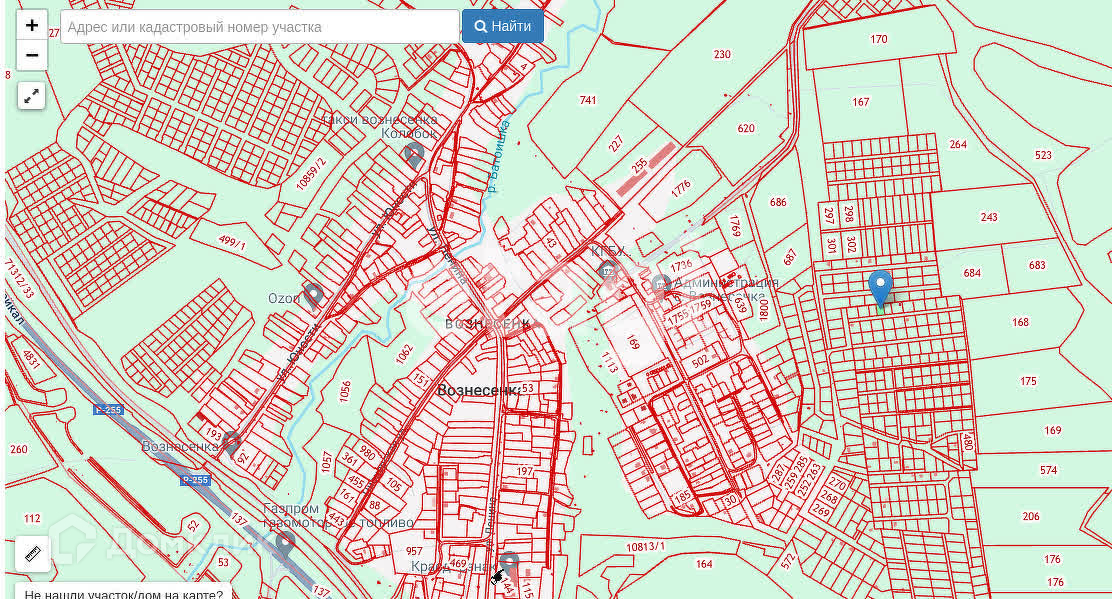This screenshot has width=1112, height=599.
Task: Click the Газпром fuel station marker
Action: coord(285,544)
